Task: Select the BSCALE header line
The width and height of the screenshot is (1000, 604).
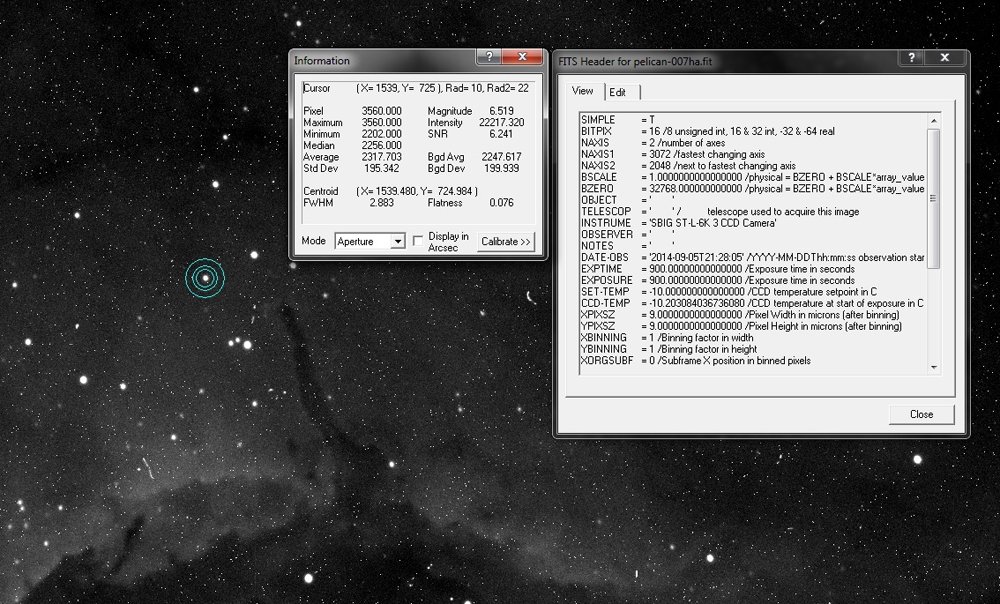Action: pos(753,177)
